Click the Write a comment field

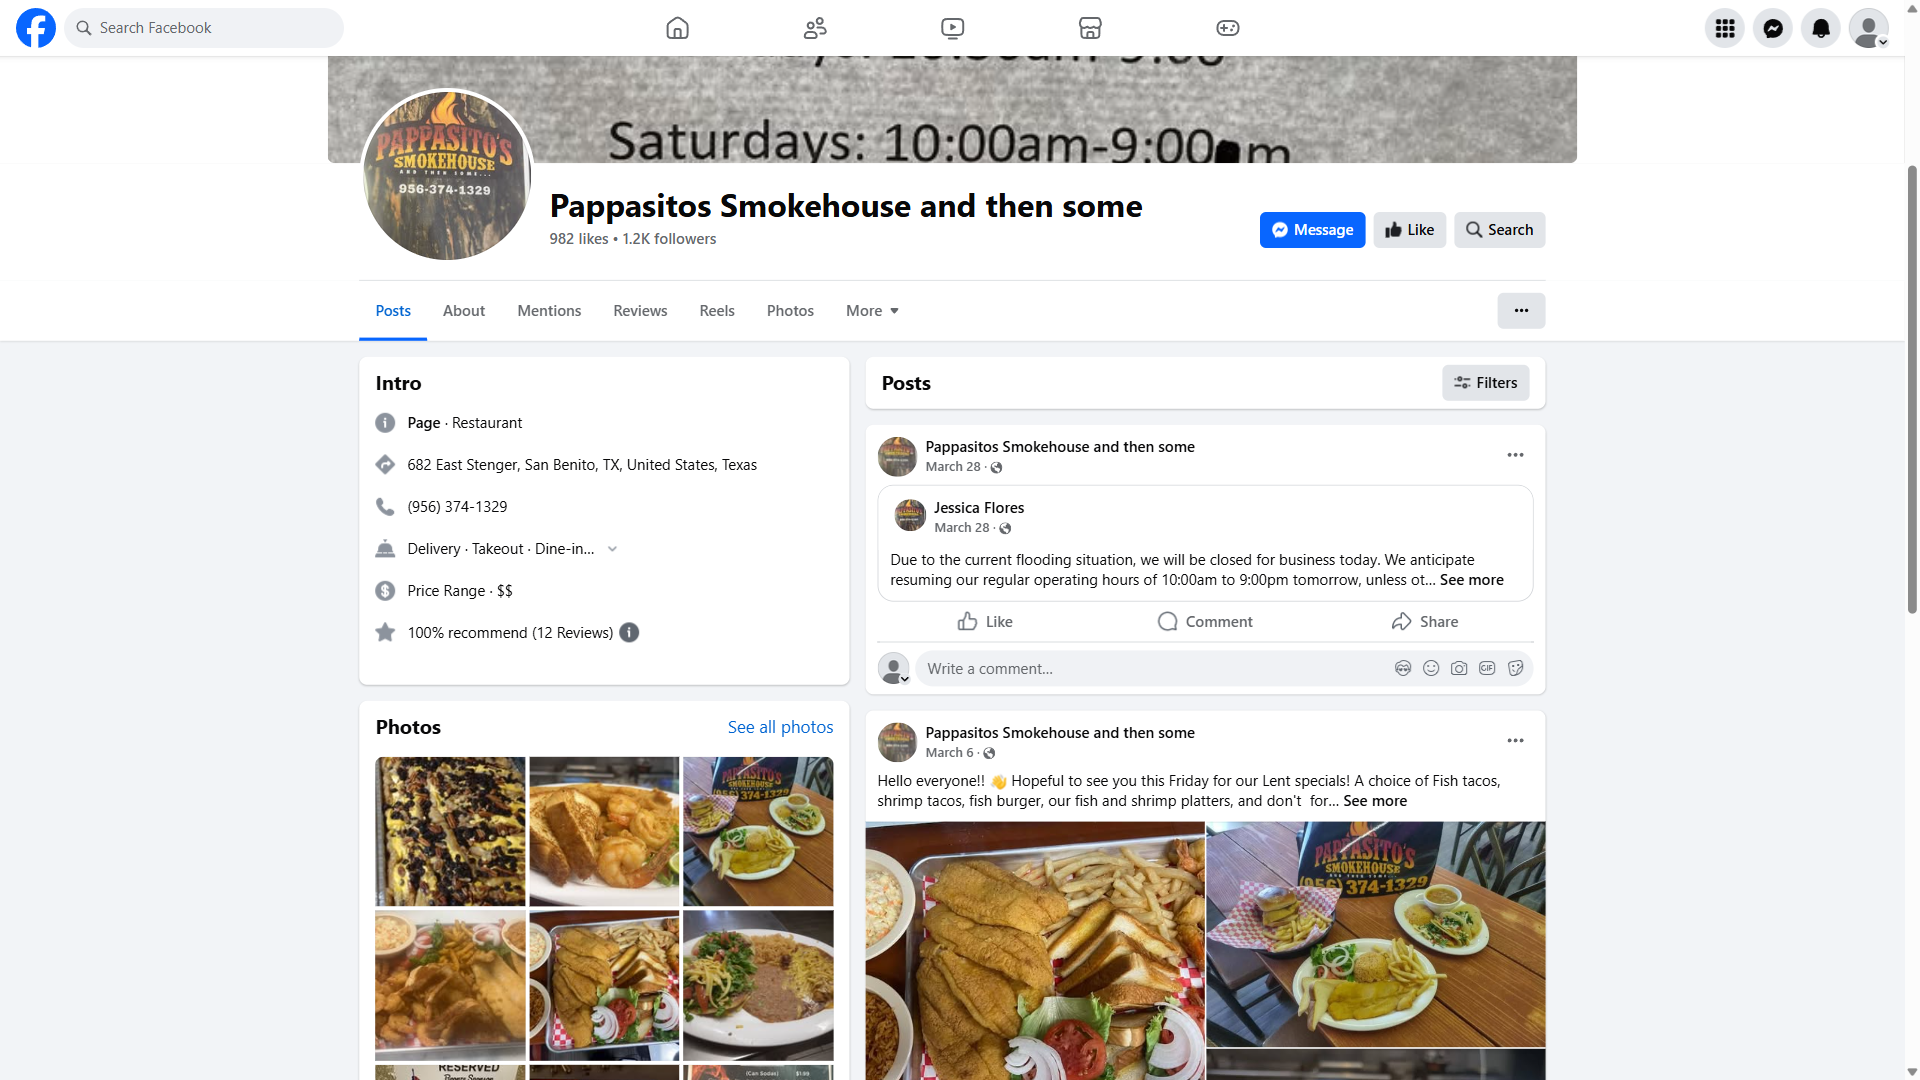(1150, 668)
